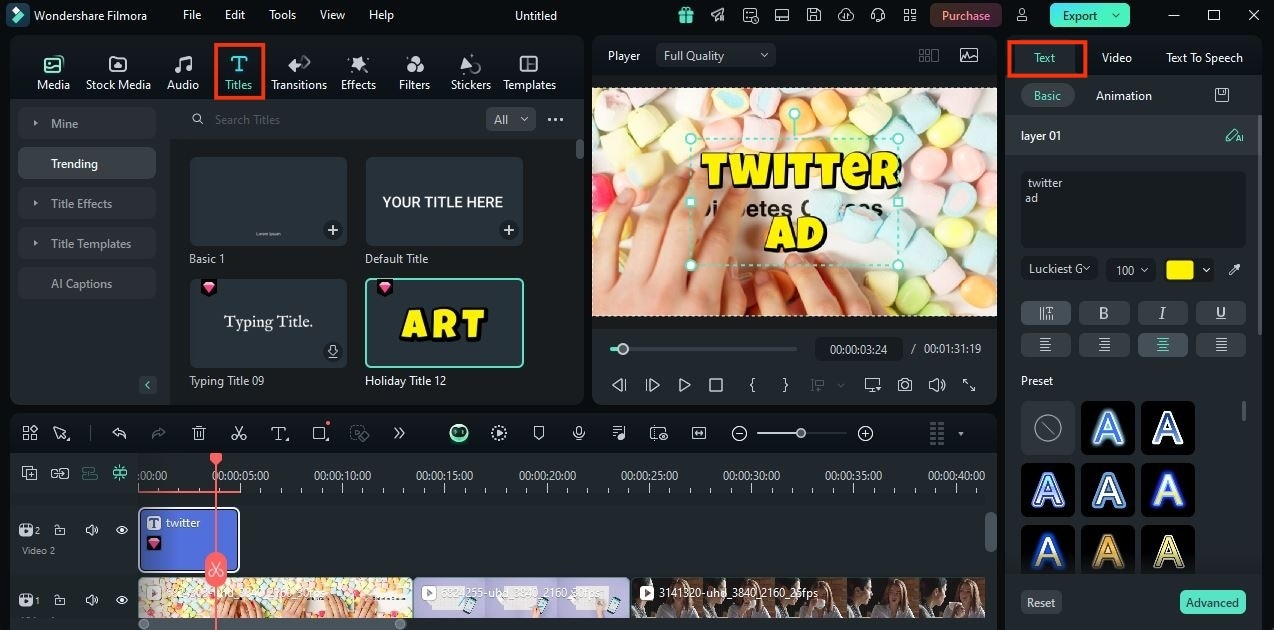
Task: Click the timeline zoom slider handle
Action: point(801,433)
